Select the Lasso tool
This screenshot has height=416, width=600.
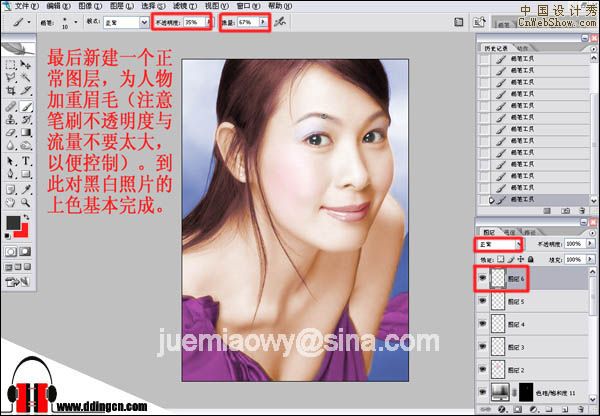pyautogui.click(x=11, y=78)
